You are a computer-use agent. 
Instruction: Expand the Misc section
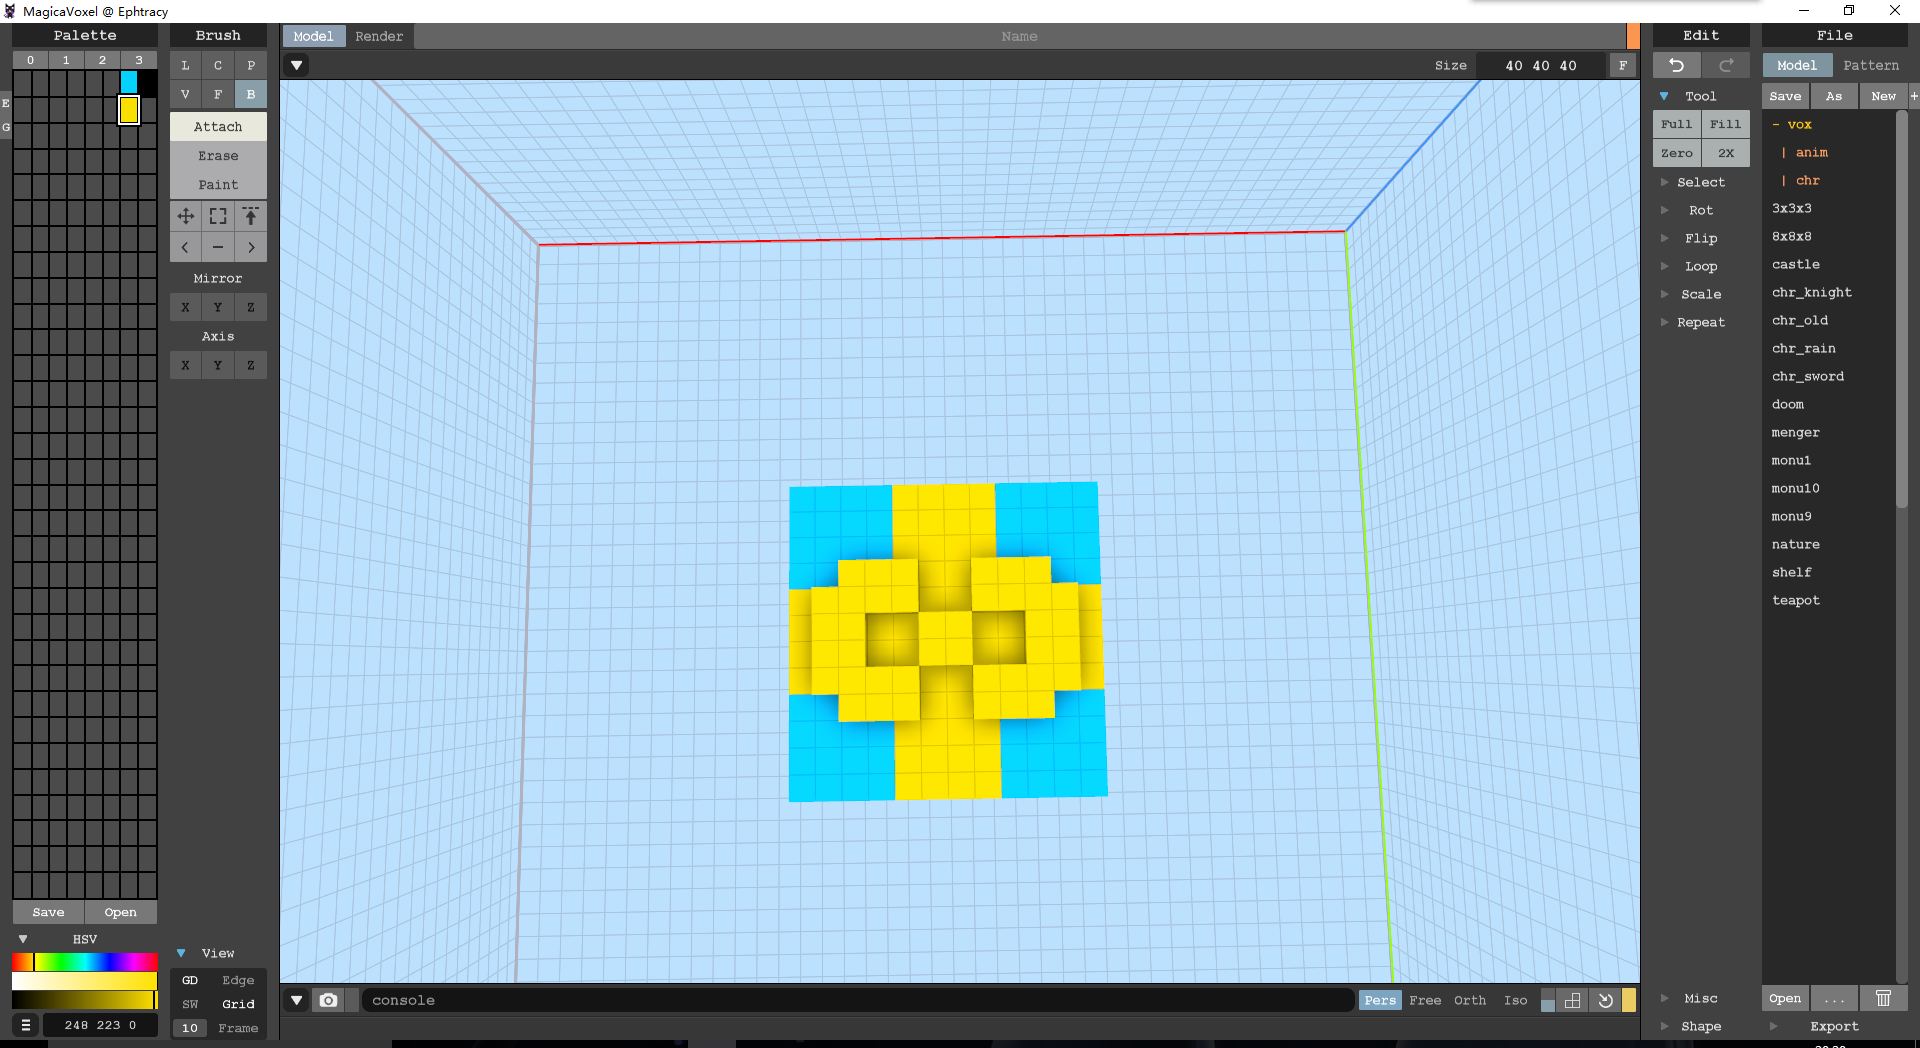pos(1700,998)
